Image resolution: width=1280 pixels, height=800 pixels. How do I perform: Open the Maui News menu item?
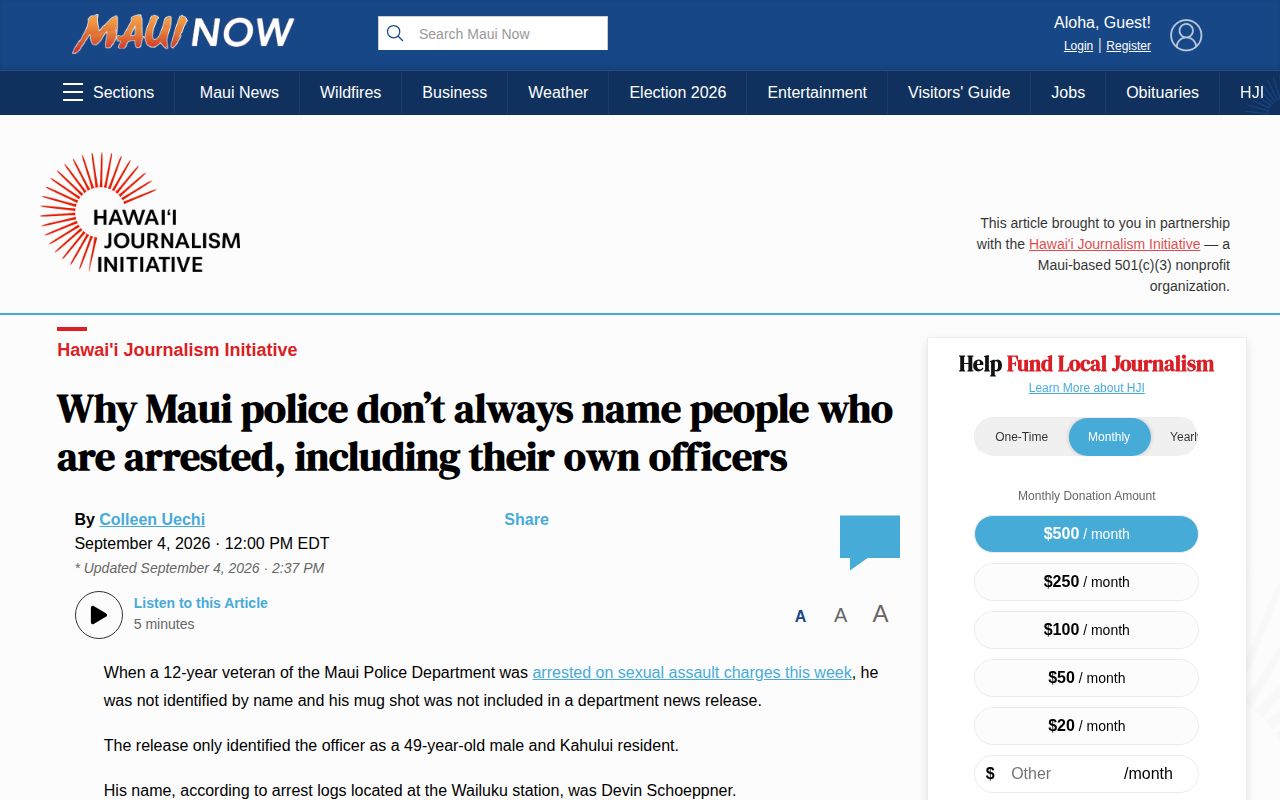[x=239, y=92]
